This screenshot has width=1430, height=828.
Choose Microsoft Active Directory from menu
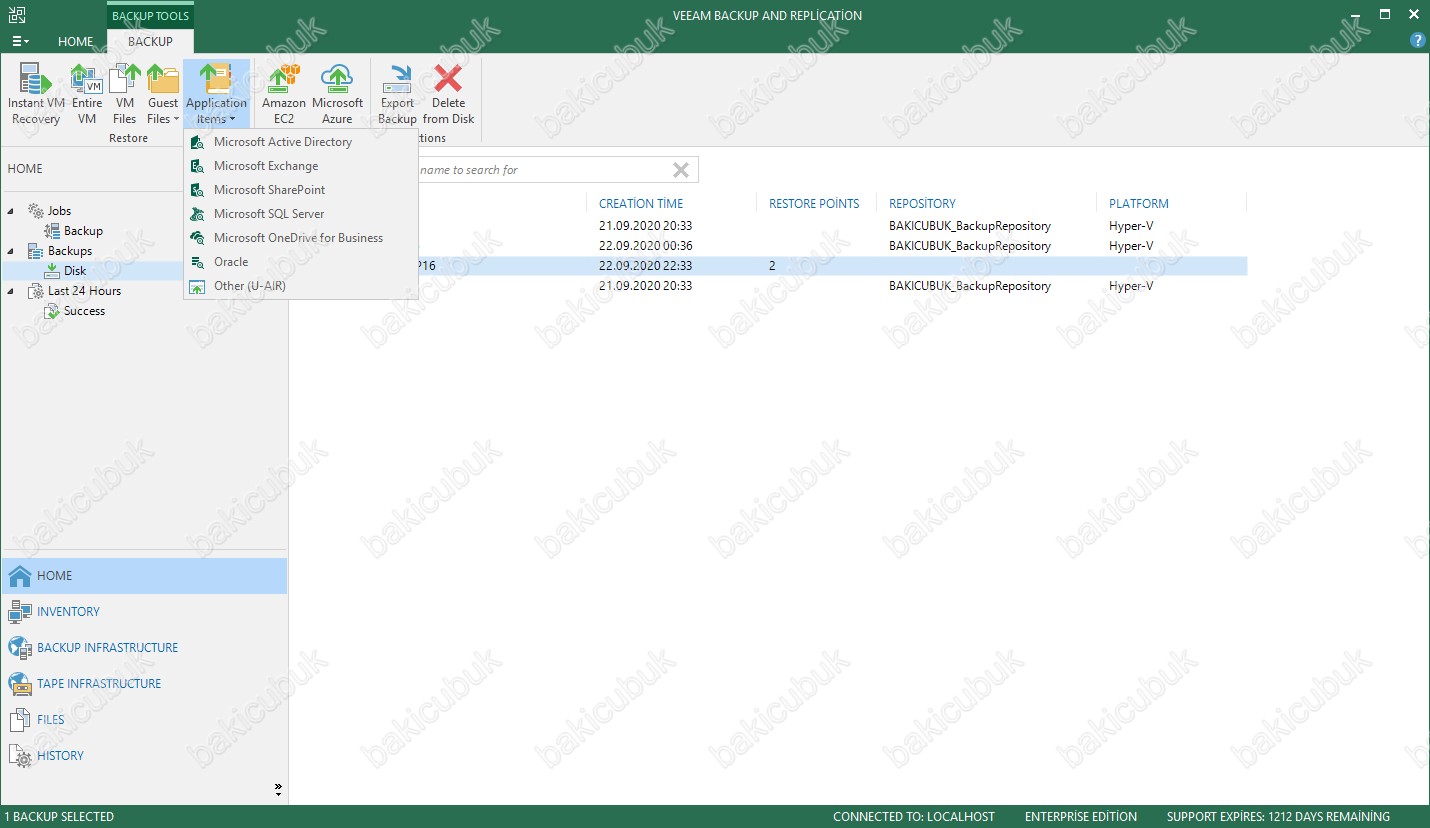(x=300, y=142)
